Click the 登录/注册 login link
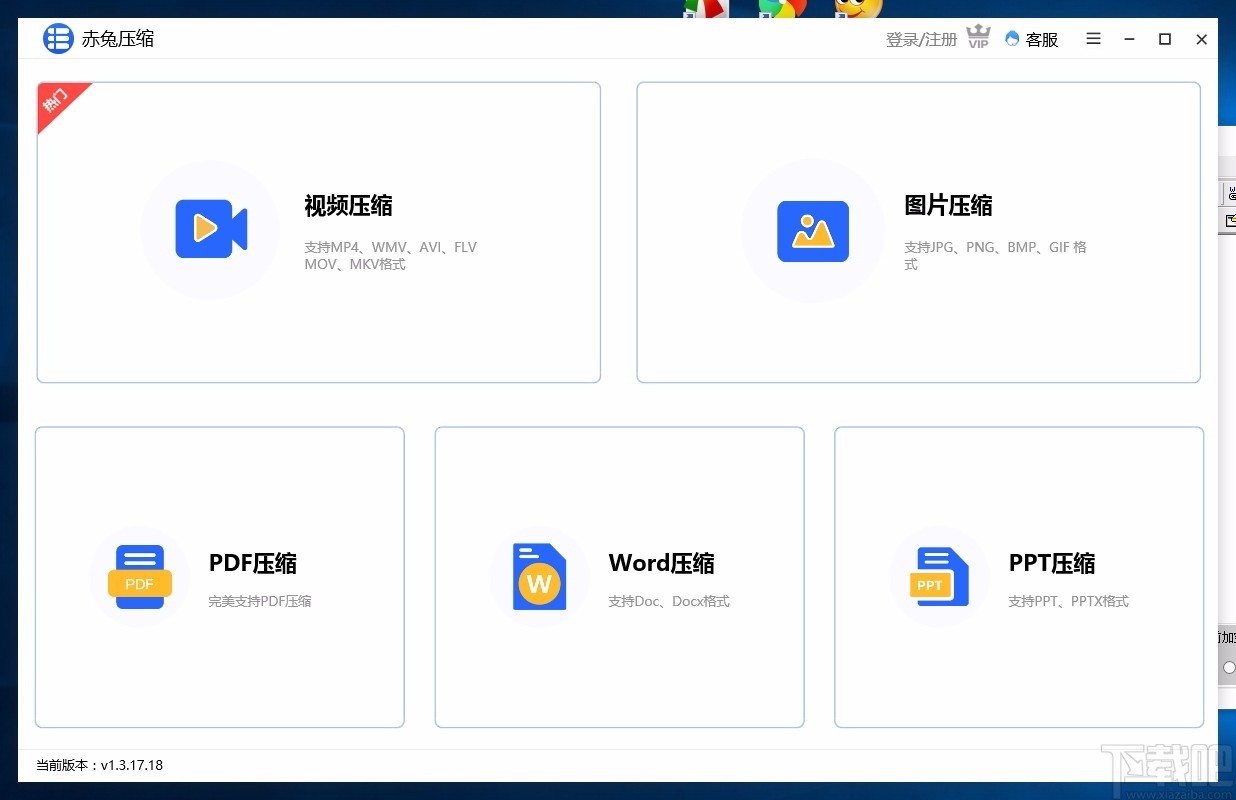1236x800 pixels. coord(919,38)
